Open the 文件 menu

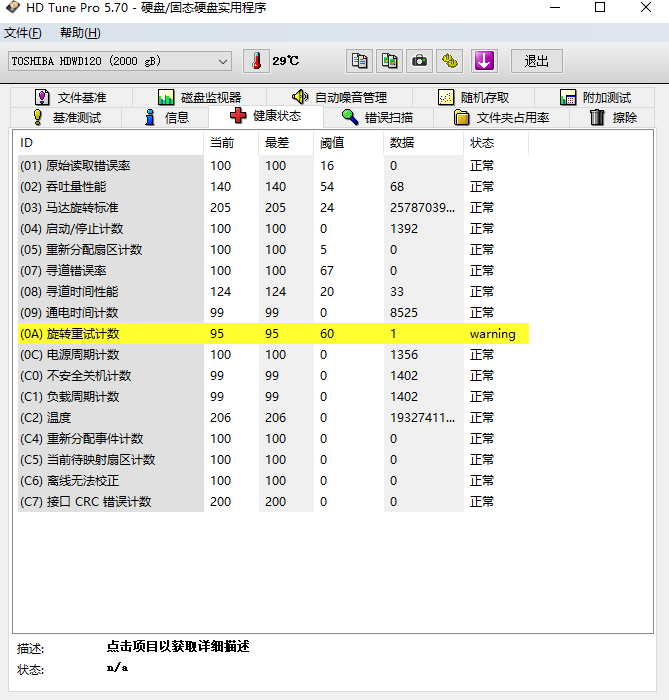click(x=23, y=33)
